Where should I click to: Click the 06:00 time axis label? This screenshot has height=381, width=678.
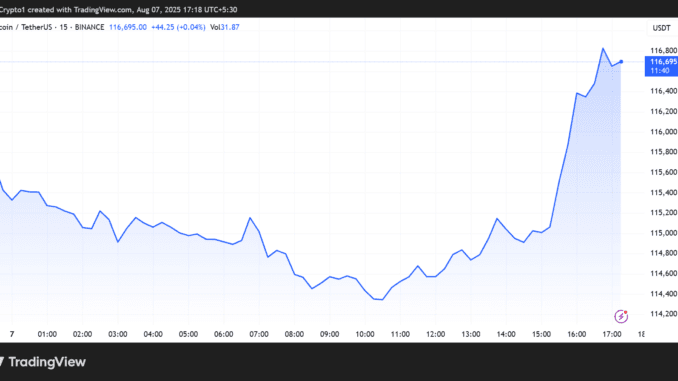tap(224, 334)
